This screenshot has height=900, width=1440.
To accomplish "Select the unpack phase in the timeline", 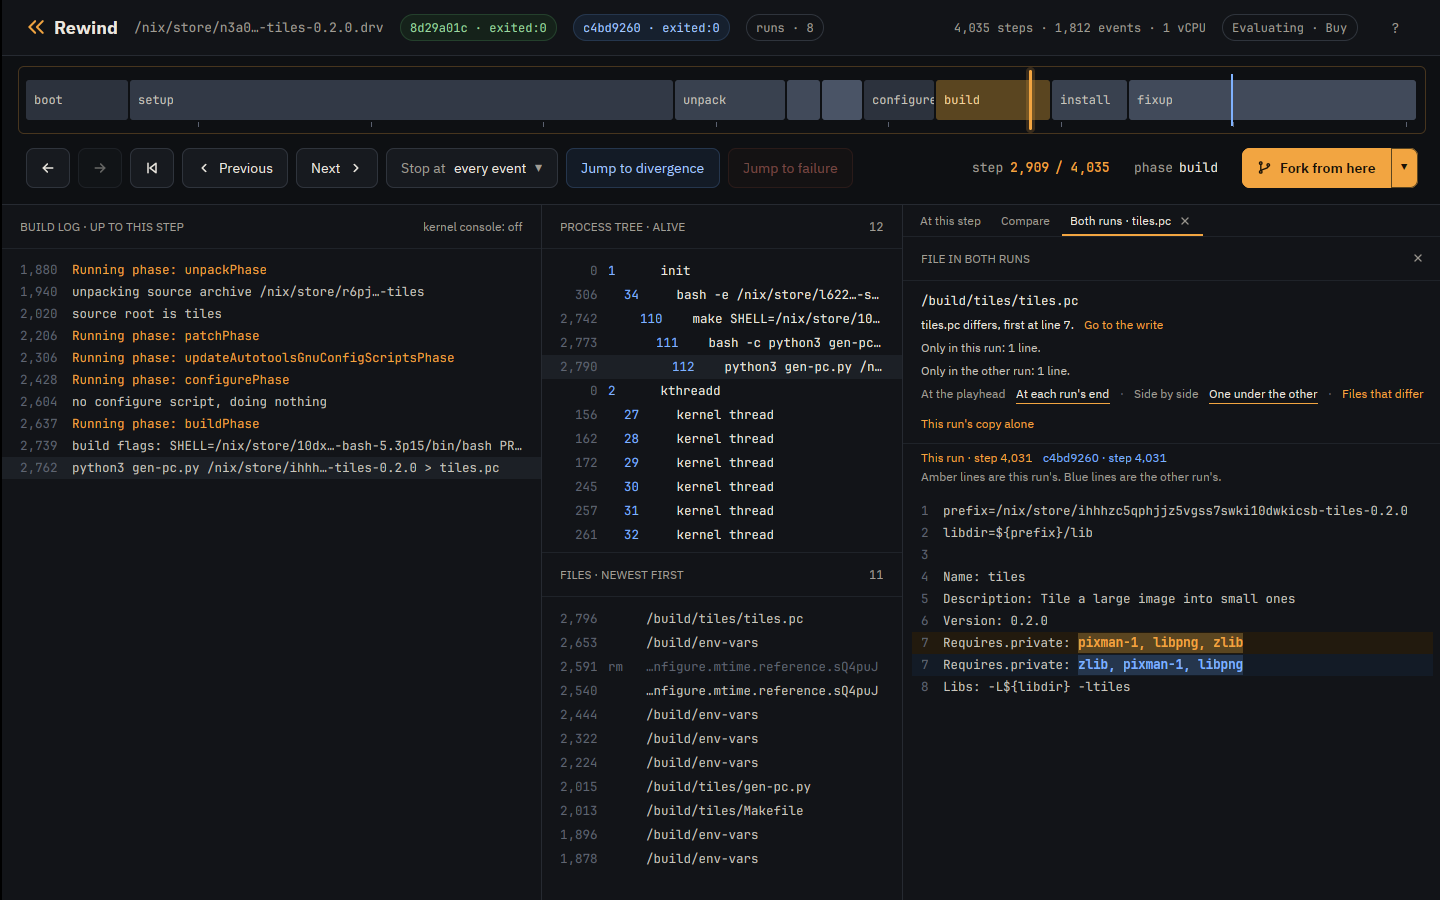I will tap(730, 100).
